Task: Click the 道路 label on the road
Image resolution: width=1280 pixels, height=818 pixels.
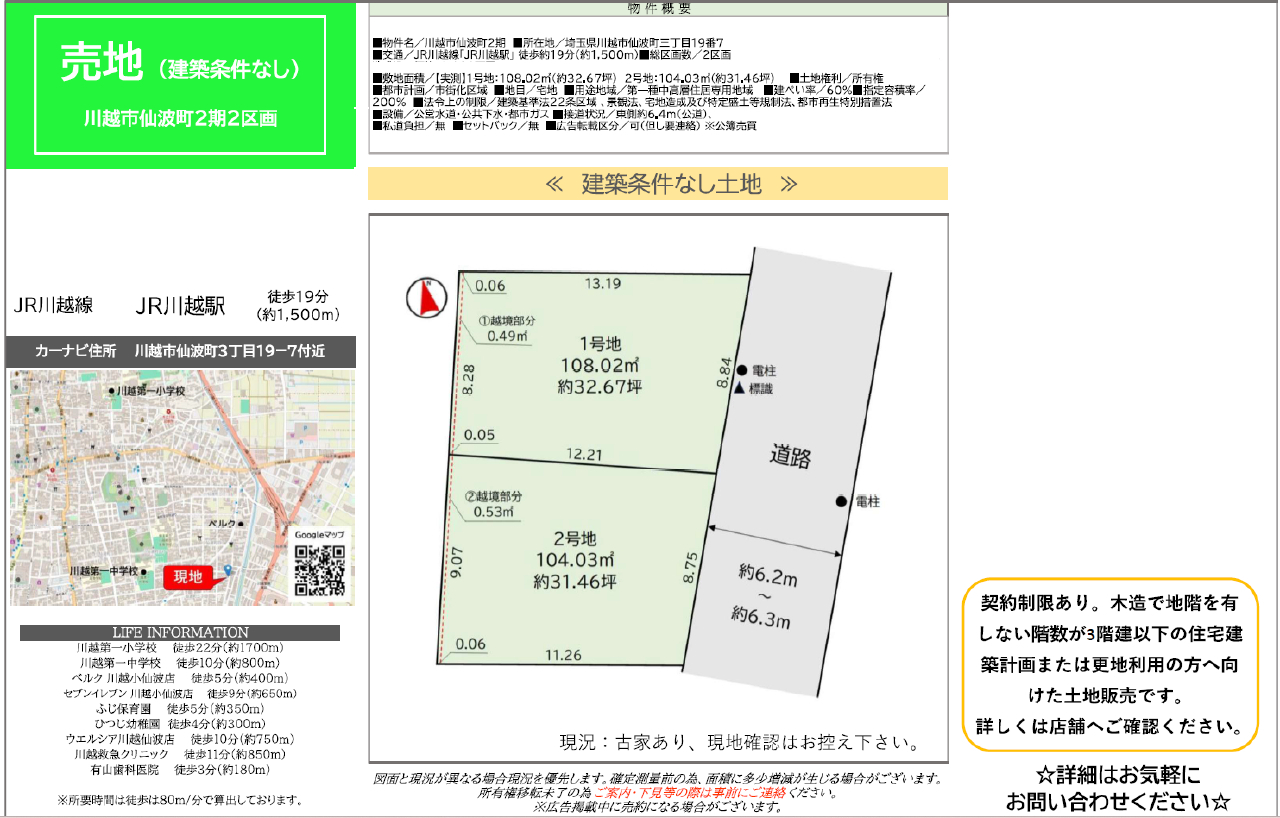Action: click(x=790, y=457)
